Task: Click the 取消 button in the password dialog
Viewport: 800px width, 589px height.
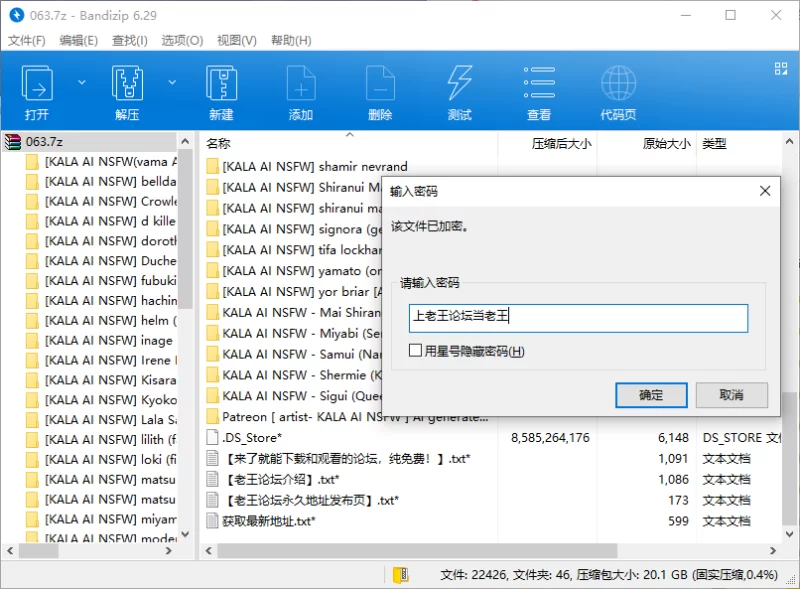Action: tap(731, 395)
